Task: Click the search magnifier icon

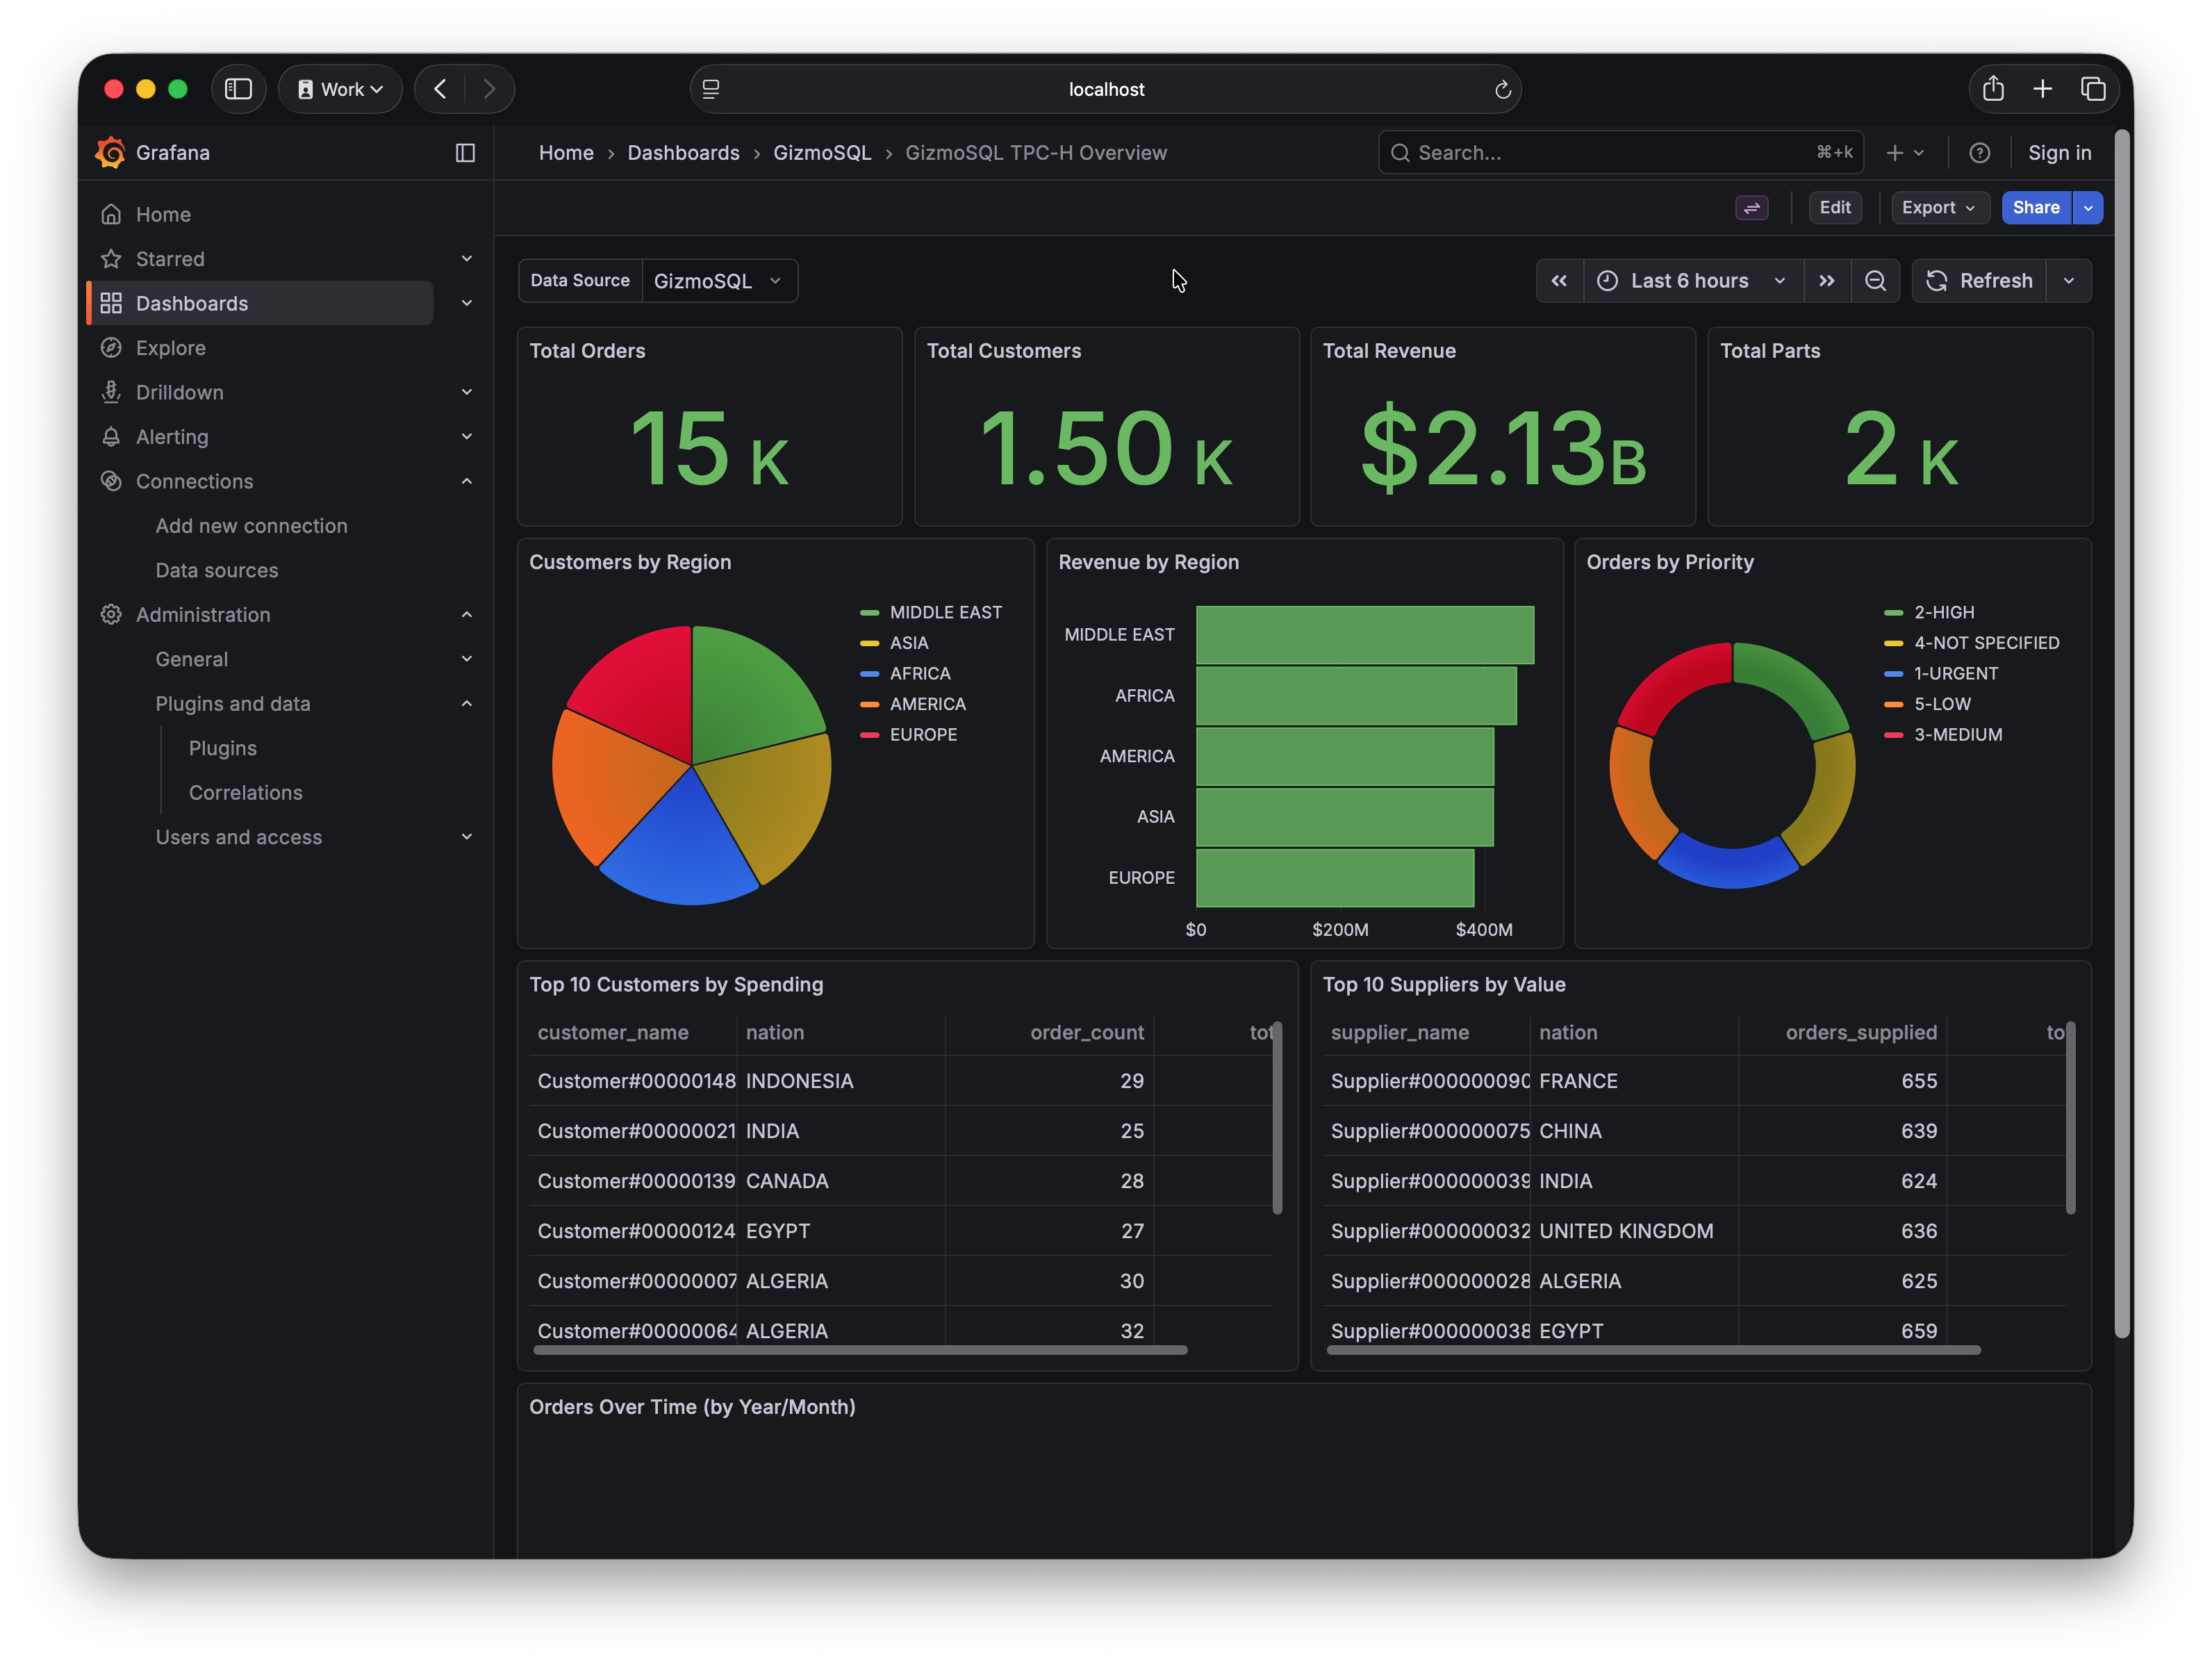Action: [x=1400, y=153]
